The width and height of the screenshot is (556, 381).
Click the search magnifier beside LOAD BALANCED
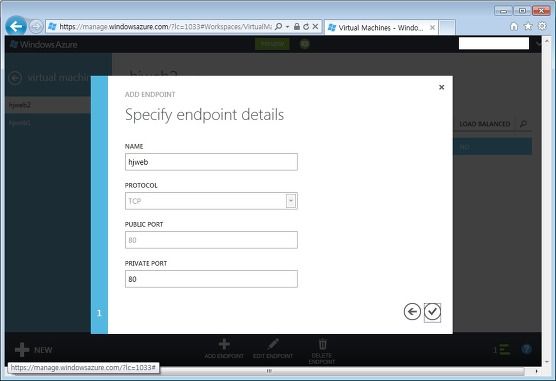pos(523,124)
